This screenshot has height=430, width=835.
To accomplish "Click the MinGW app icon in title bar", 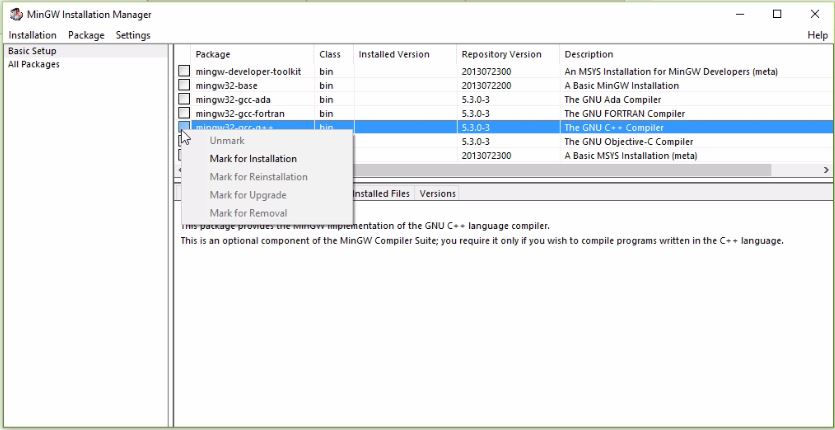I will click(x=16, y=14).
